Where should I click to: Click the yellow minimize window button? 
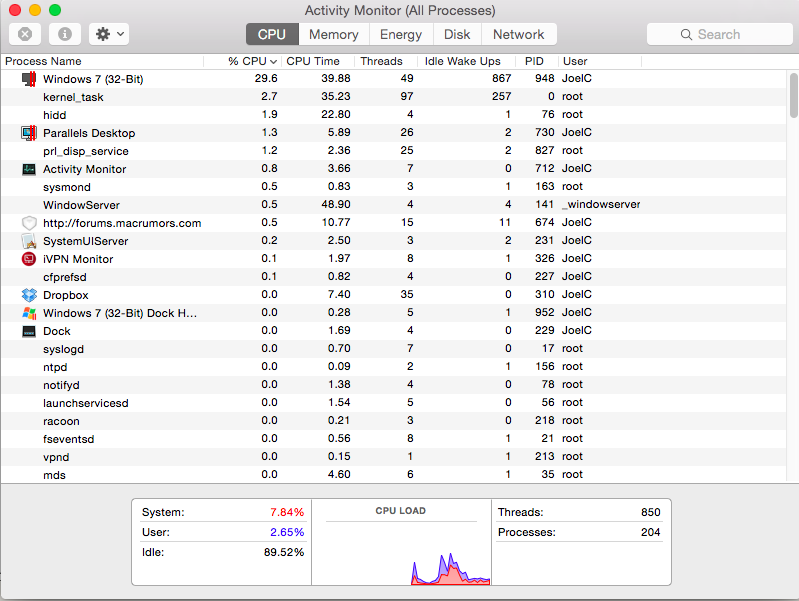[35, 10]
